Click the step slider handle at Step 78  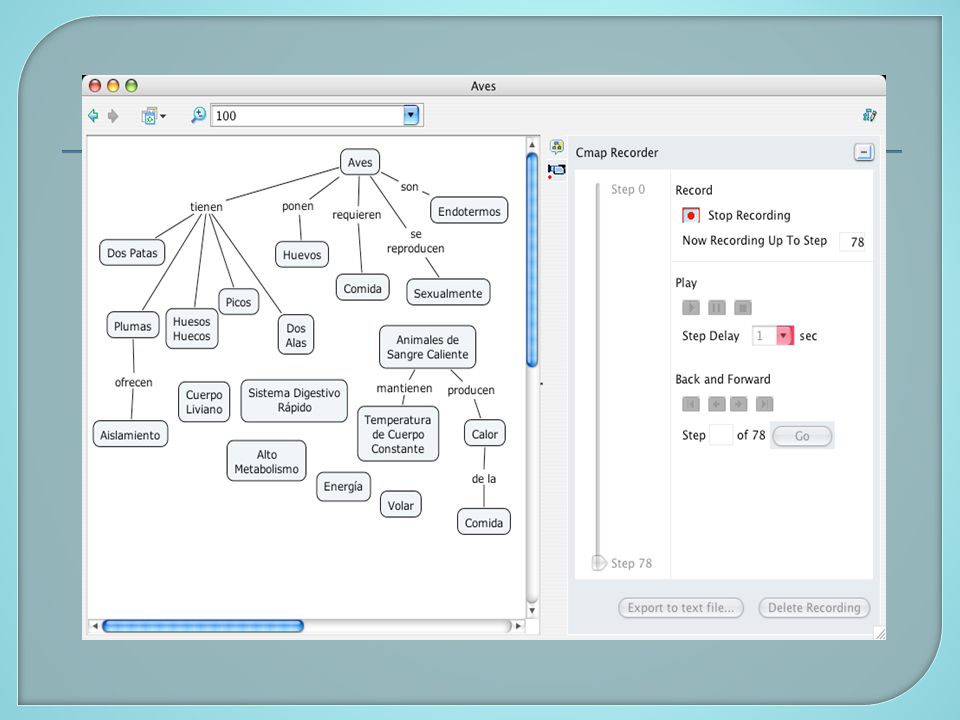click(x=599, y=563)
